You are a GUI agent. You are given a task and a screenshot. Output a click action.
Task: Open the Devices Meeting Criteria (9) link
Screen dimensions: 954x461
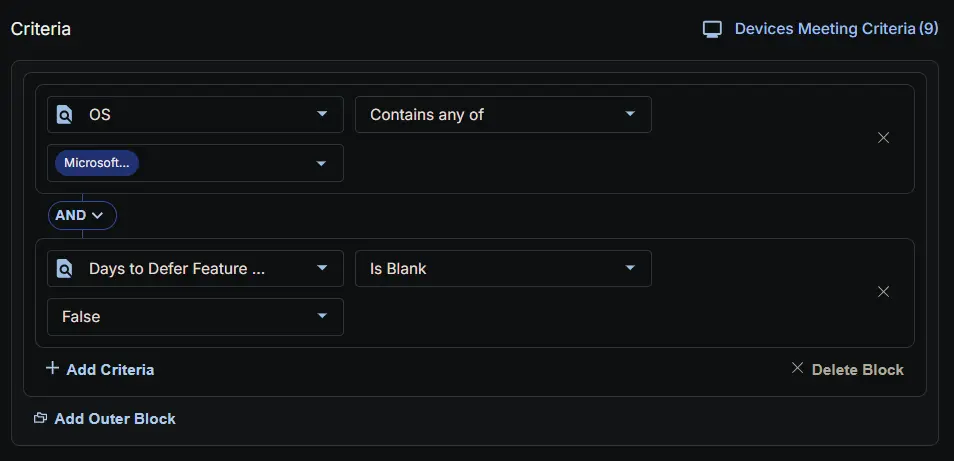click(835, 29)
